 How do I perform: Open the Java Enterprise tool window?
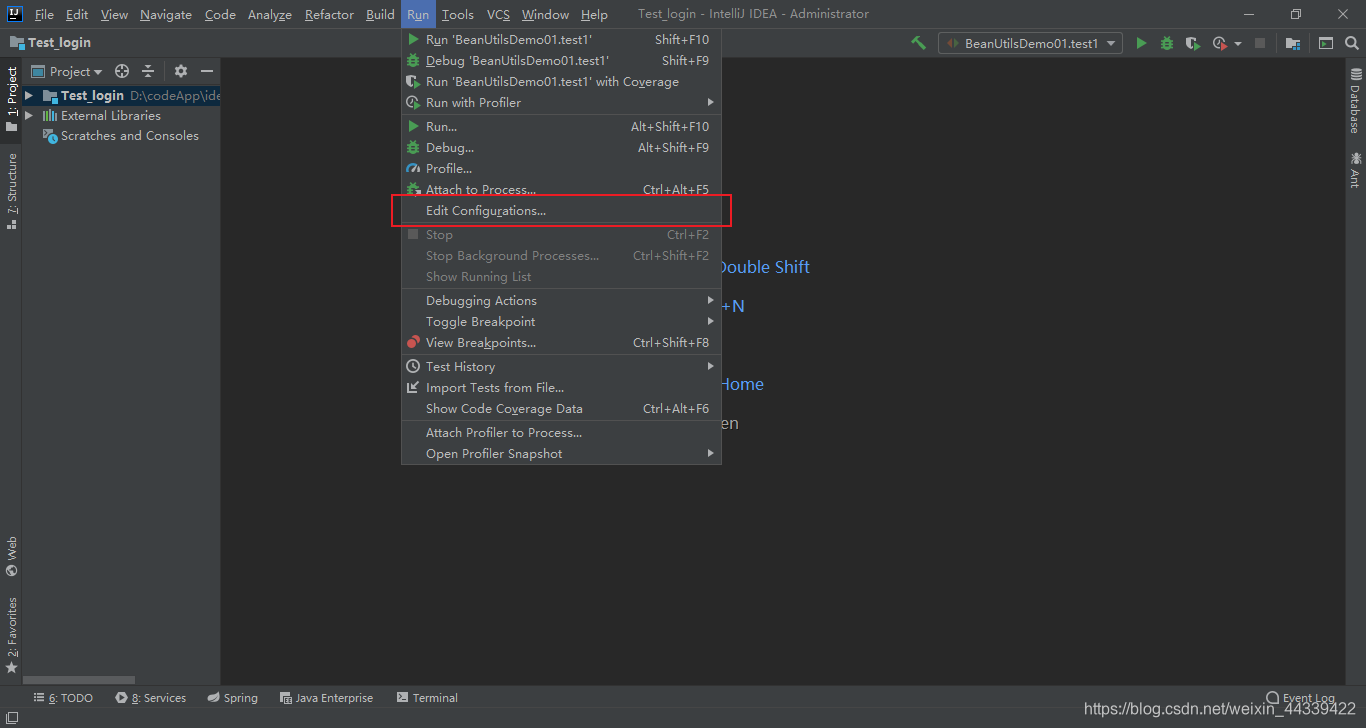coord(326,698)
